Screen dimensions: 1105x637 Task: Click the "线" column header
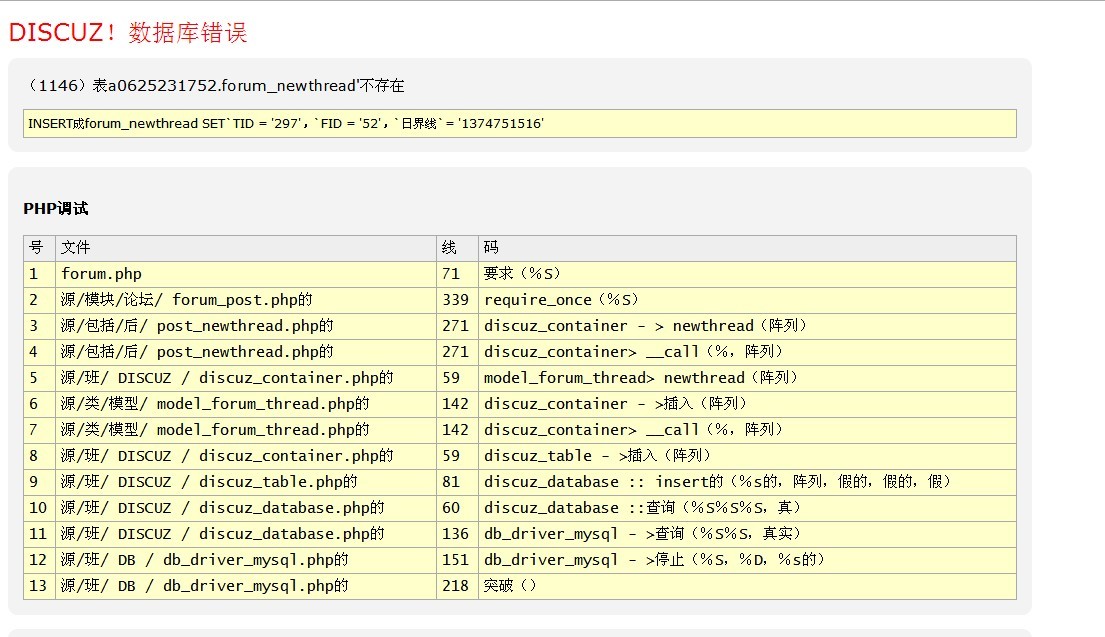pyautogui.click(x=449, y=247)
